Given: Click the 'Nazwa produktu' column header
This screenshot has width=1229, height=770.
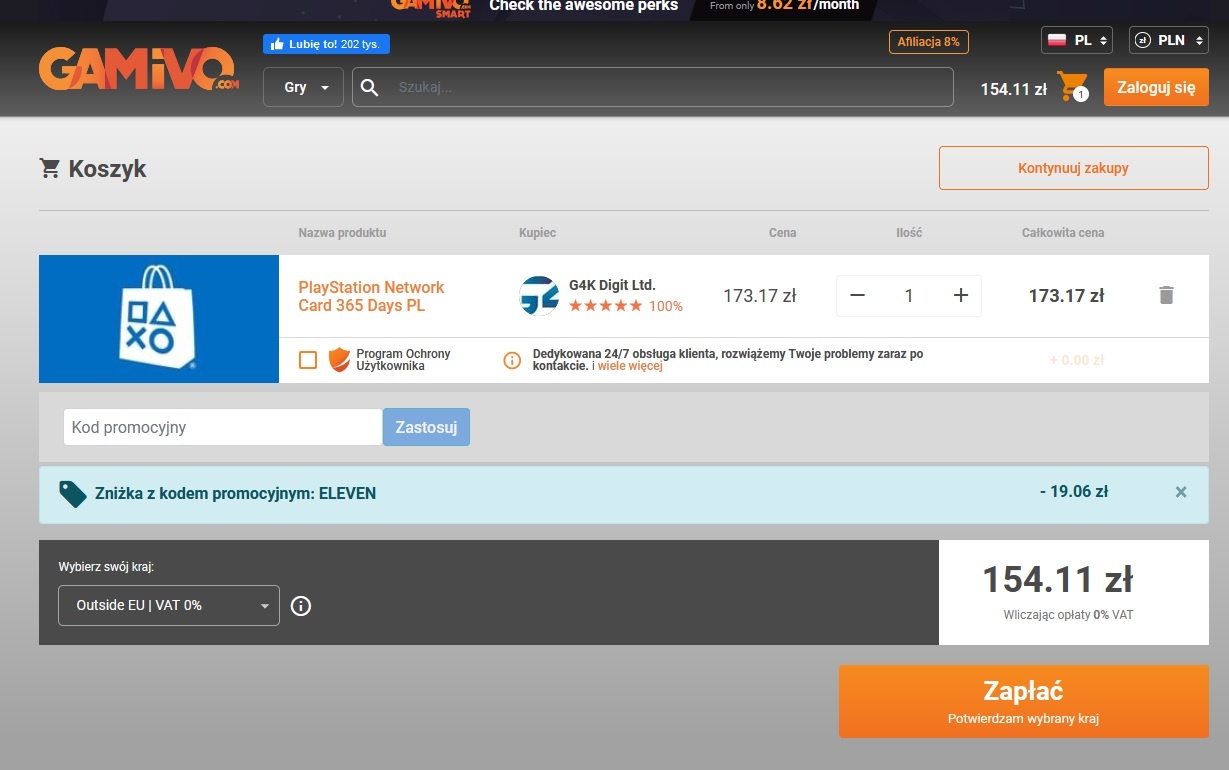Looking at the screenshot, I should click(x=342, y=233).
